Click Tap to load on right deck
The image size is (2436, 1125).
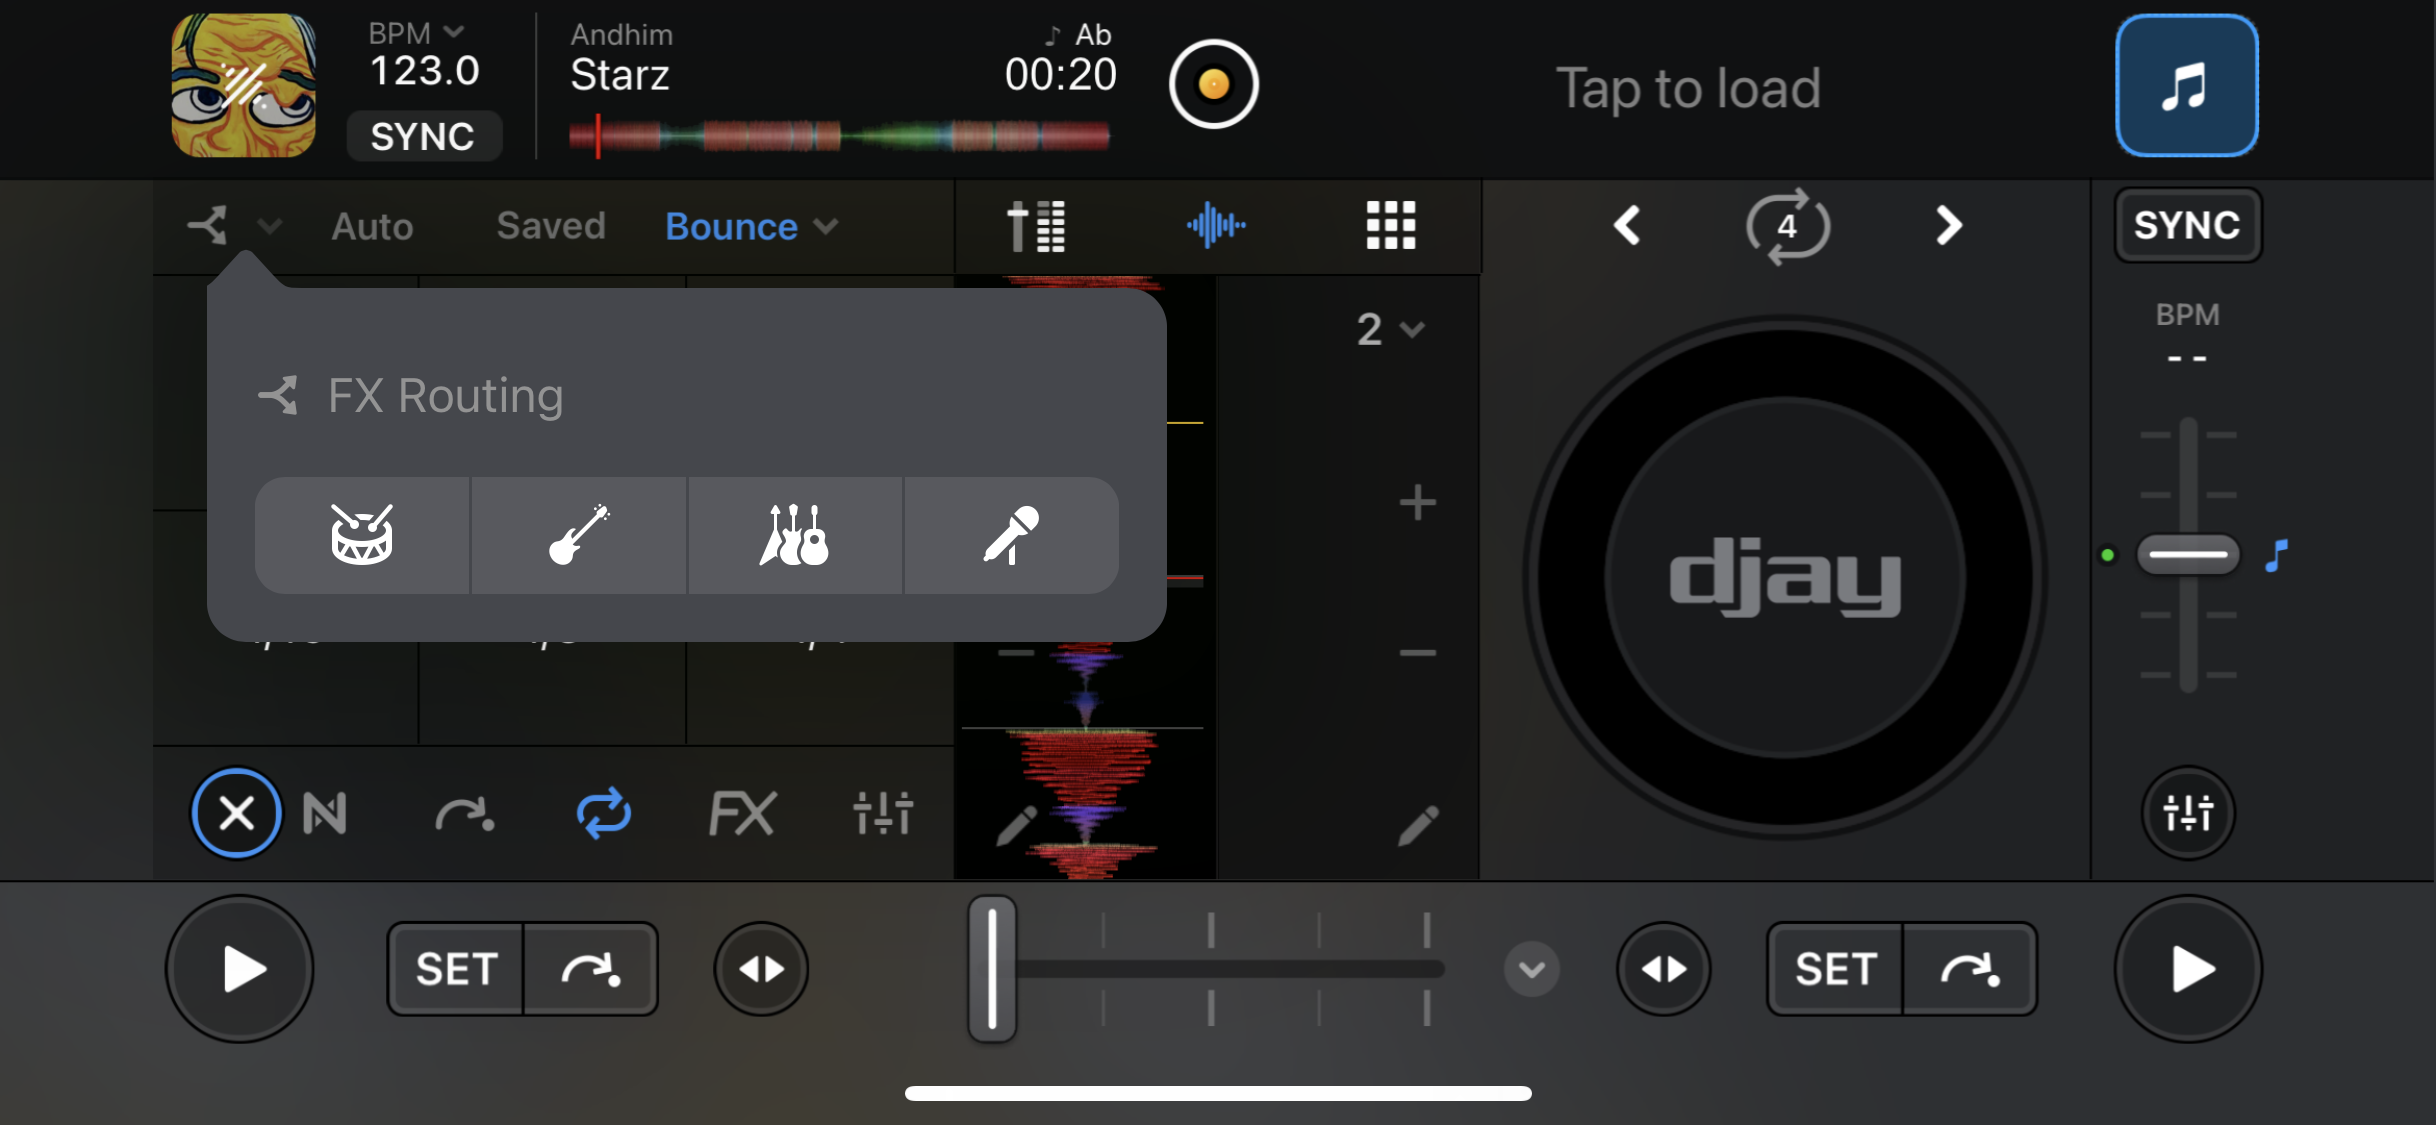(1689, 88)
